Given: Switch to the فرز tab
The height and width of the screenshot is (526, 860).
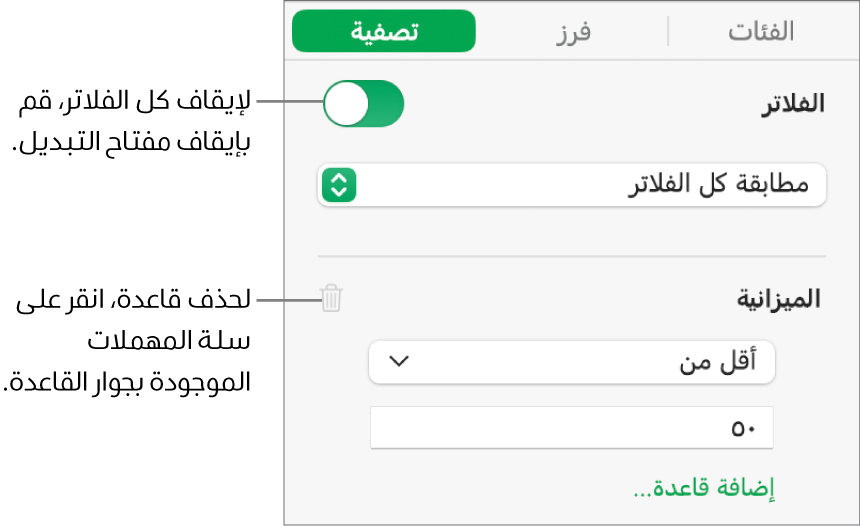Looking at the screenshot, I should tap(573, 31).
